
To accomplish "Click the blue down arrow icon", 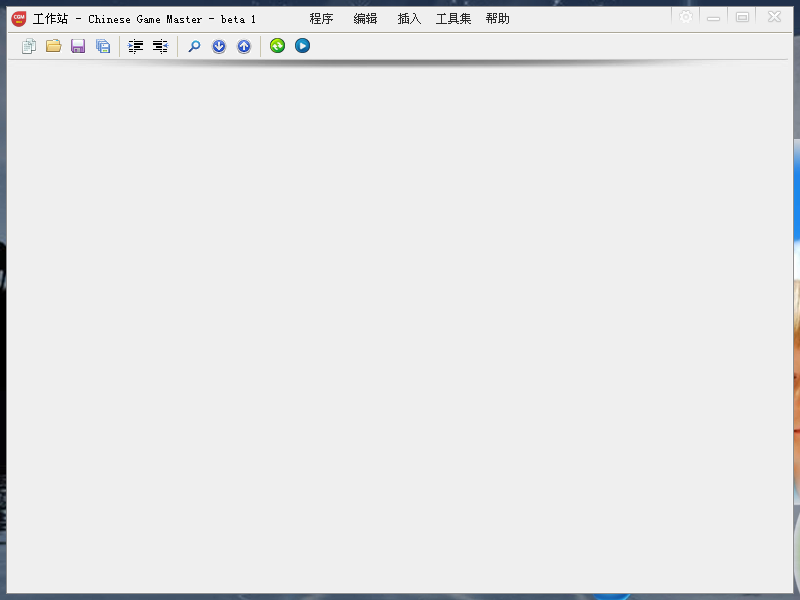I will [x=219, y=46].
